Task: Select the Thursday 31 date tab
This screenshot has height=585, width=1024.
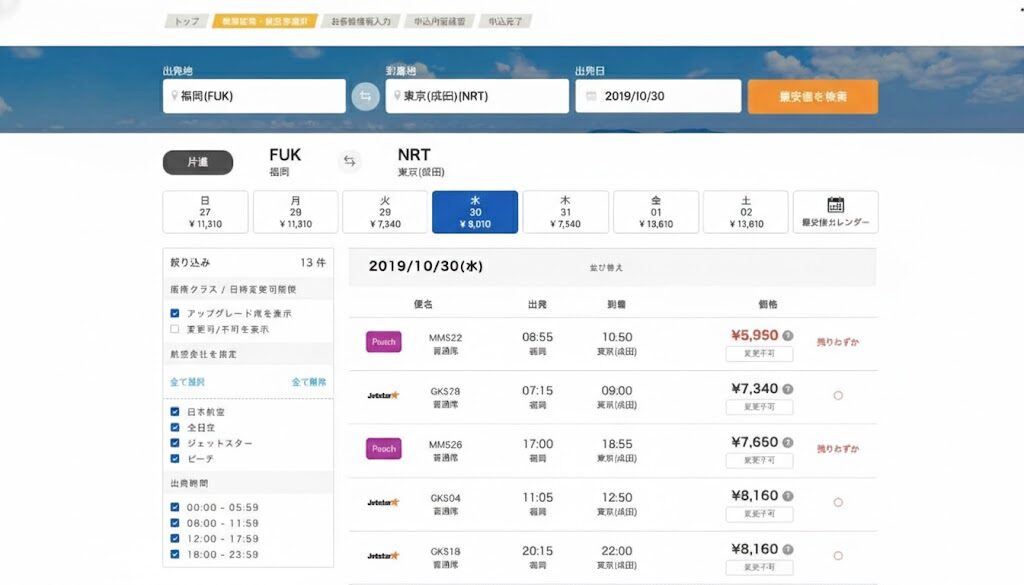Action: coord(565,212)
